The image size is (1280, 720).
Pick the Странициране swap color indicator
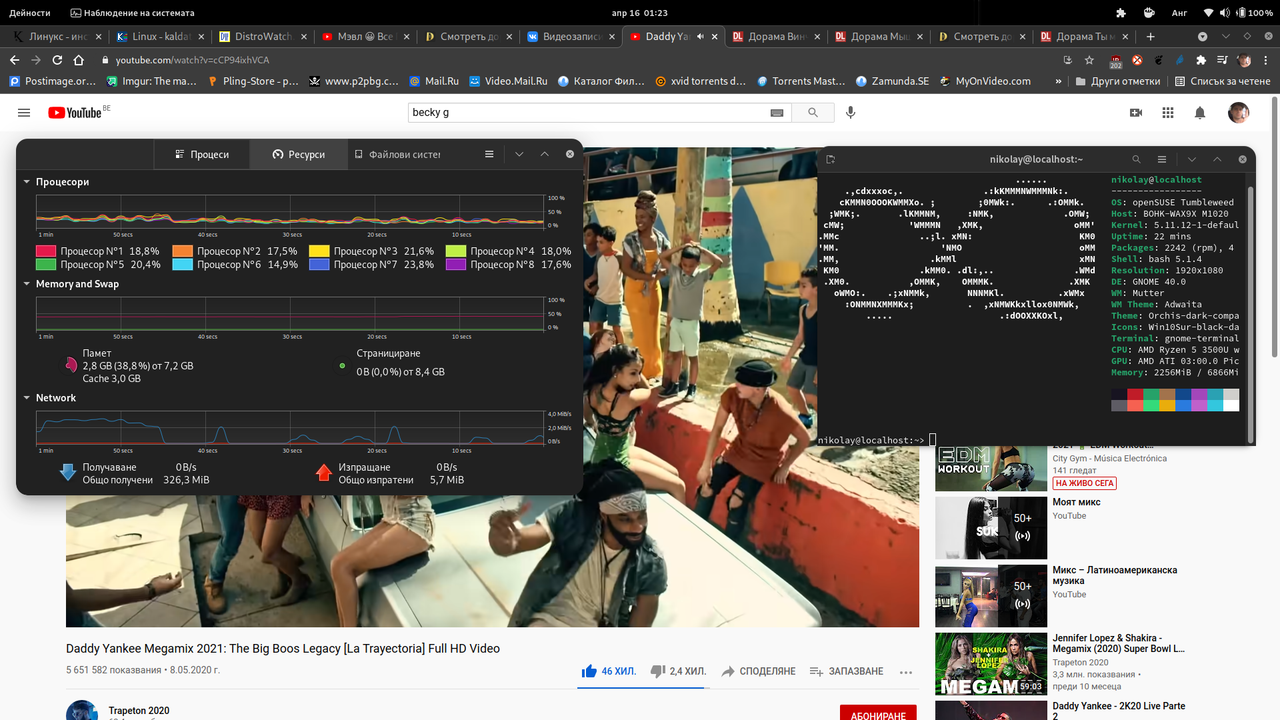(342, 366)
